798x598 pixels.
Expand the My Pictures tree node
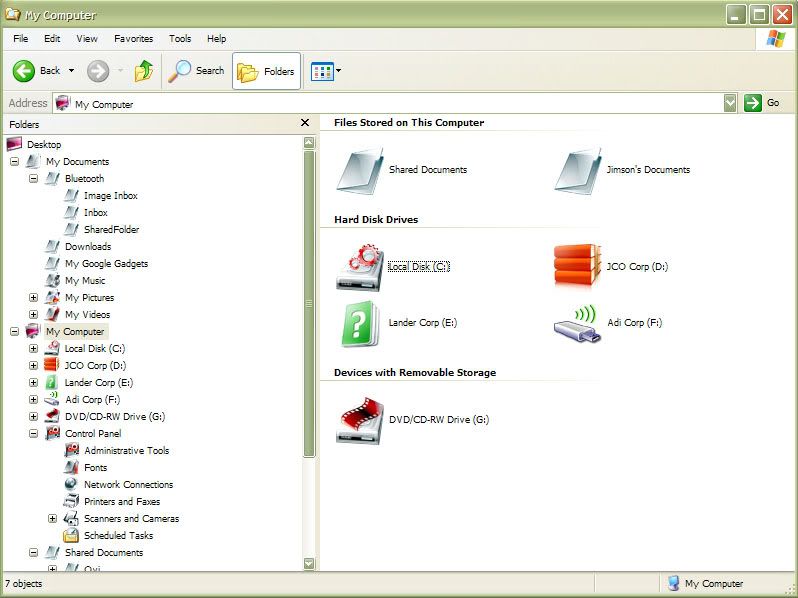click(x=33, y=298)
